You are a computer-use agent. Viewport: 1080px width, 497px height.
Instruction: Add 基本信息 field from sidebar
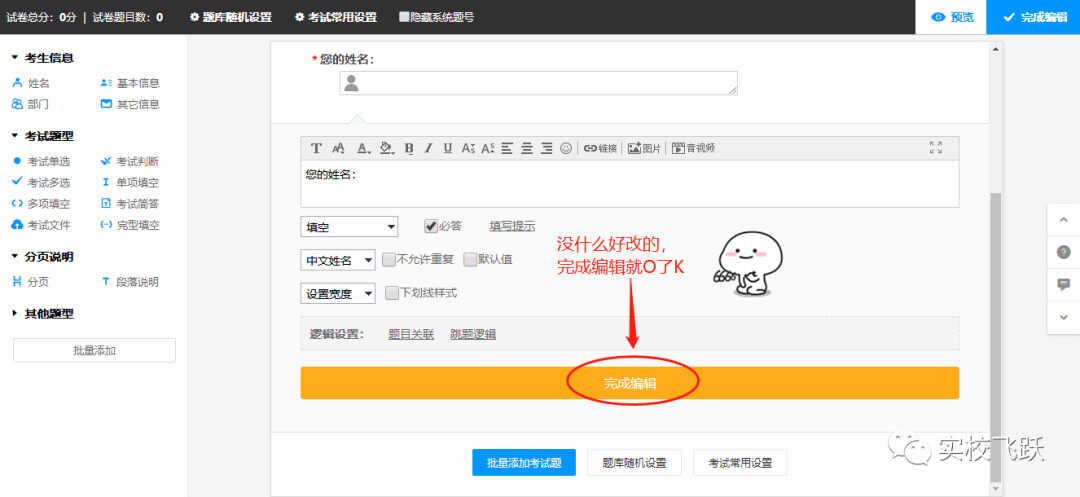click(130, 83)
